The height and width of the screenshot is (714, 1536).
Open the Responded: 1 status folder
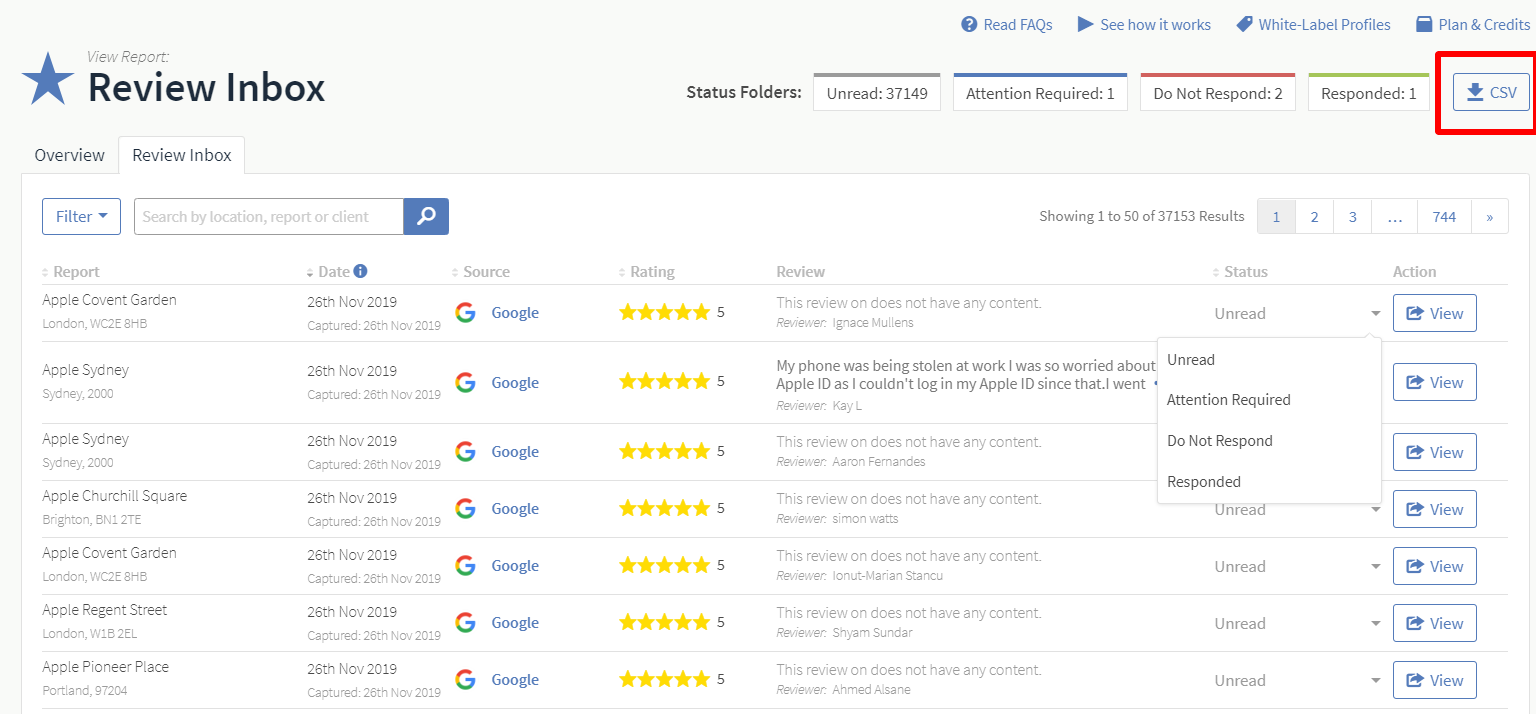tap(1369, 93)
